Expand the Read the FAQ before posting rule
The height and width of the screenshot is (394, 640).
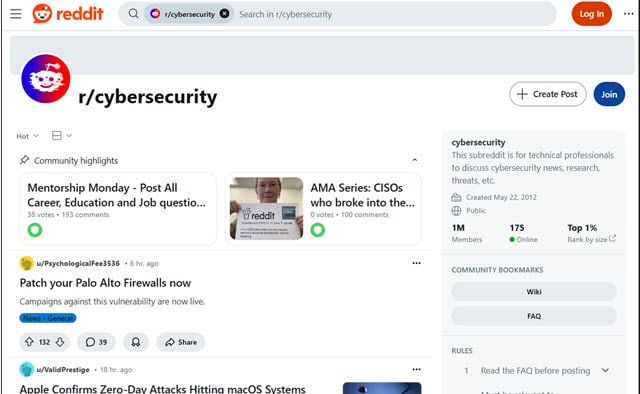605,370
